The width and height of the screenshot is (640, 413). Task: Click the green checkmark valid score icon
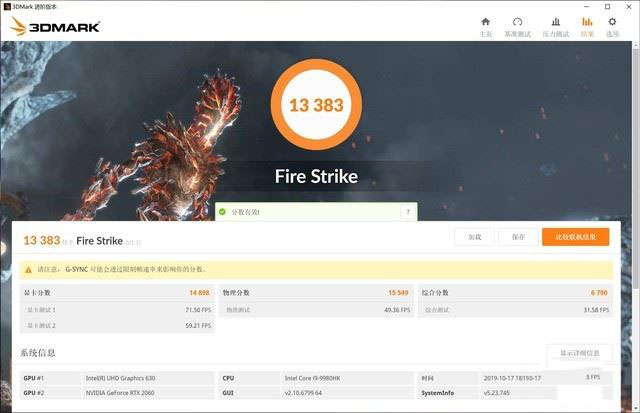[x=222, y=212]
